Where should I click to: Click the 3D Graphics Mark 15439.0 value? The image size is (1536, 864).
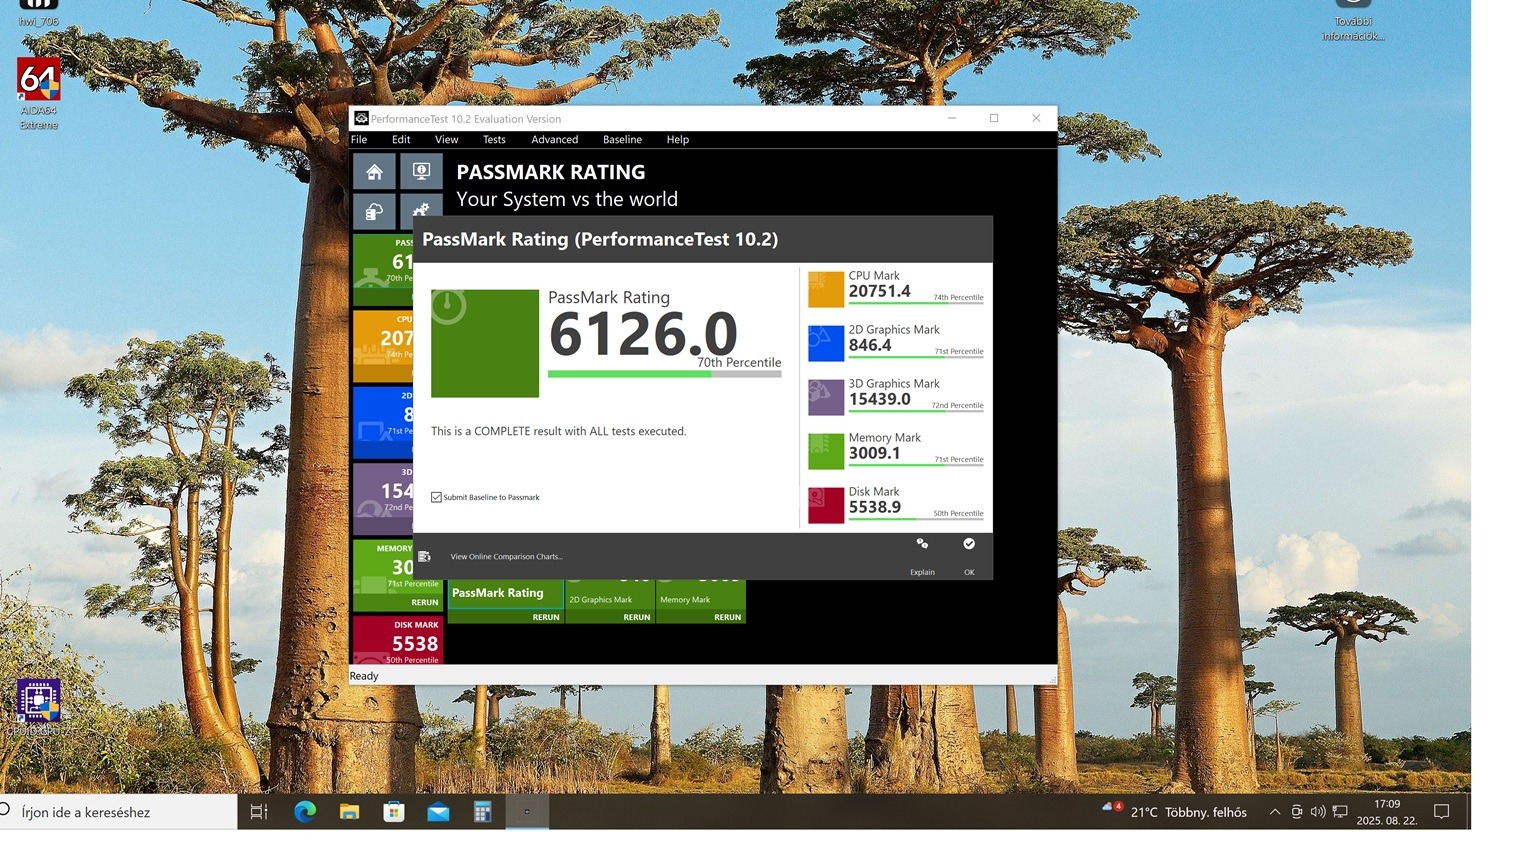(880, 399)
